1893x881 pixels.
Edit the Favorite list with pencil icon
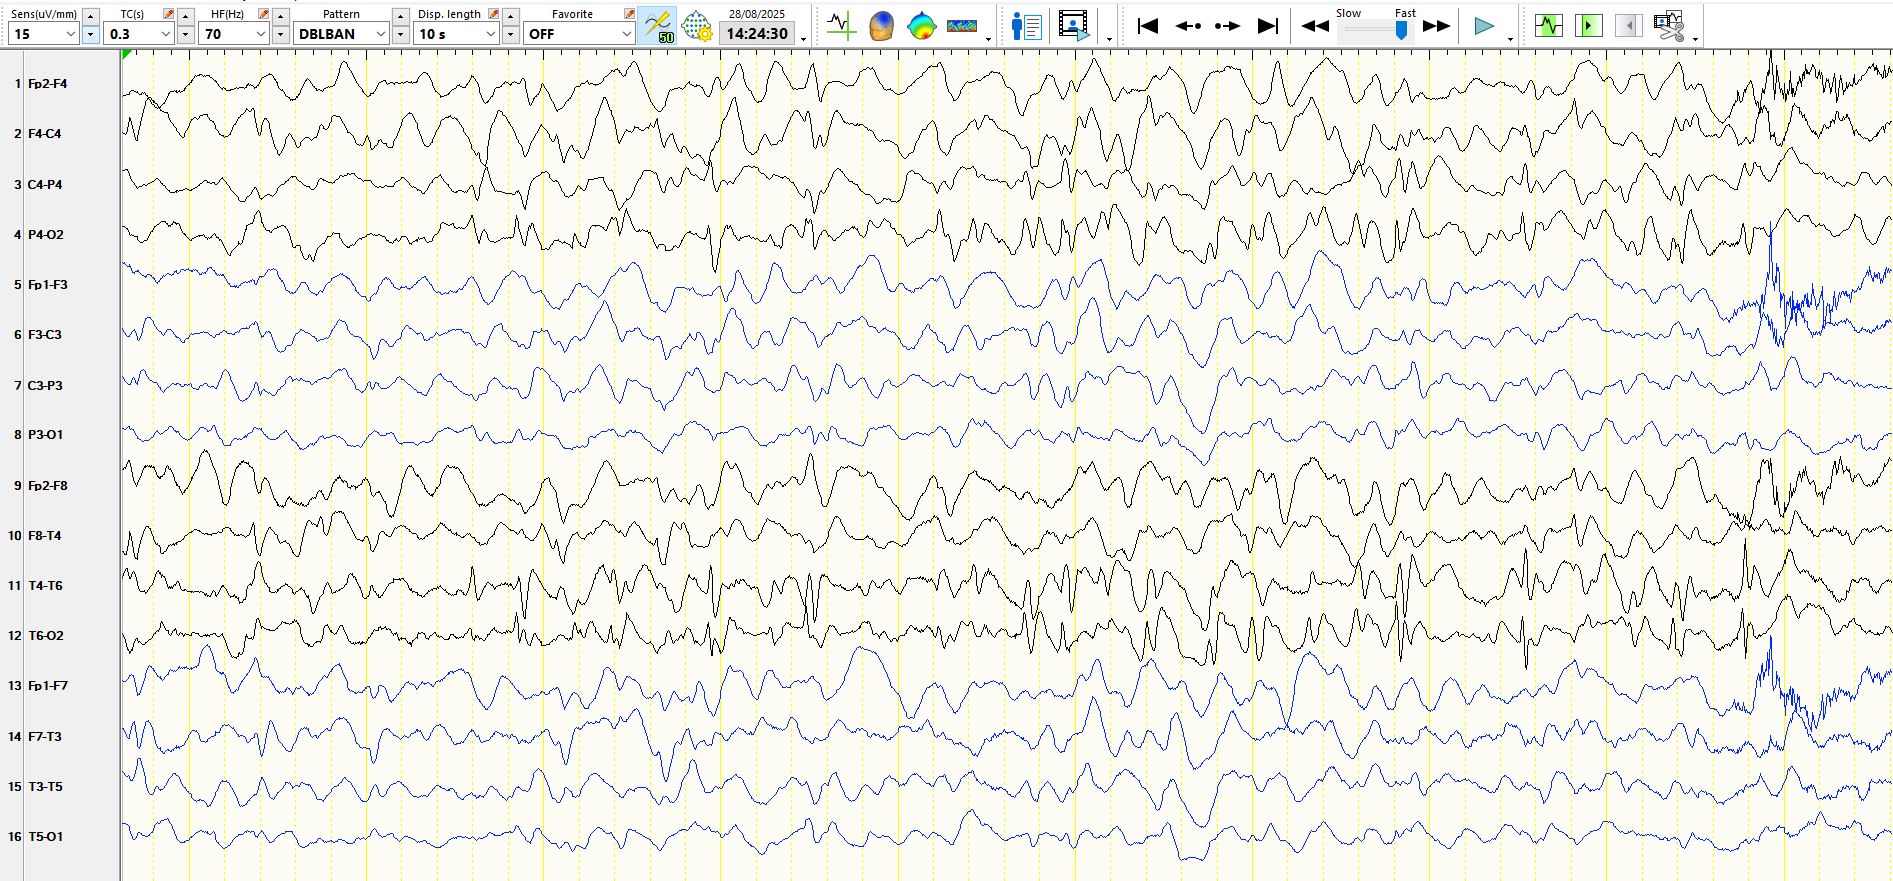click(x=629, y=14)
